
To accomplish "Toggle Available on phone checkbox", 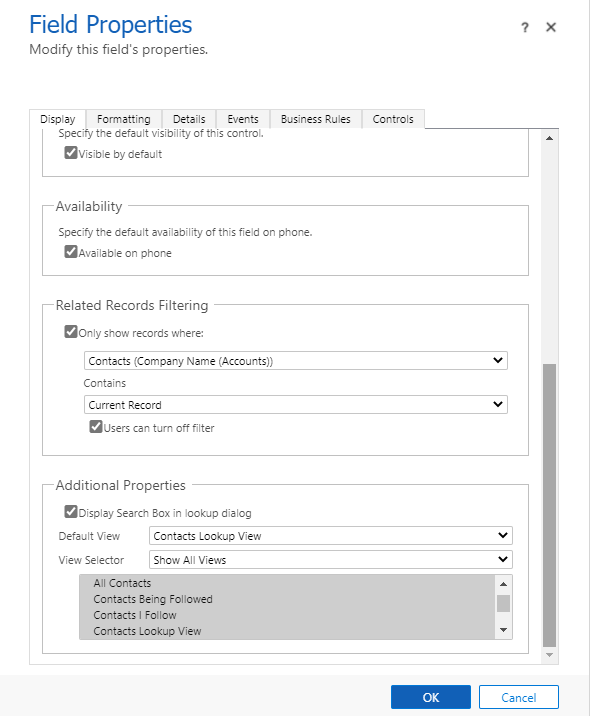I will point(71,252).
